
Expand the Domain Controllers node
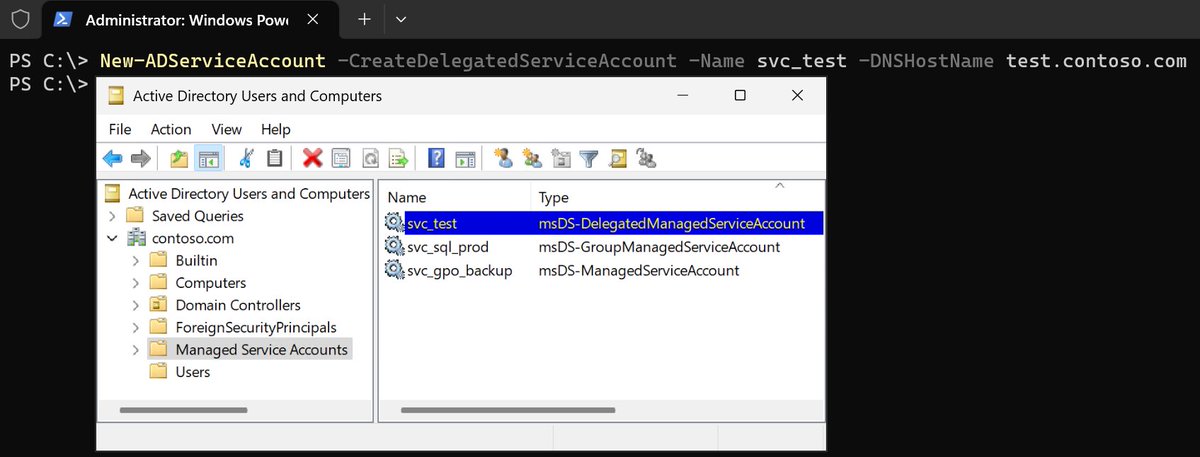click(x=135, y=305)
